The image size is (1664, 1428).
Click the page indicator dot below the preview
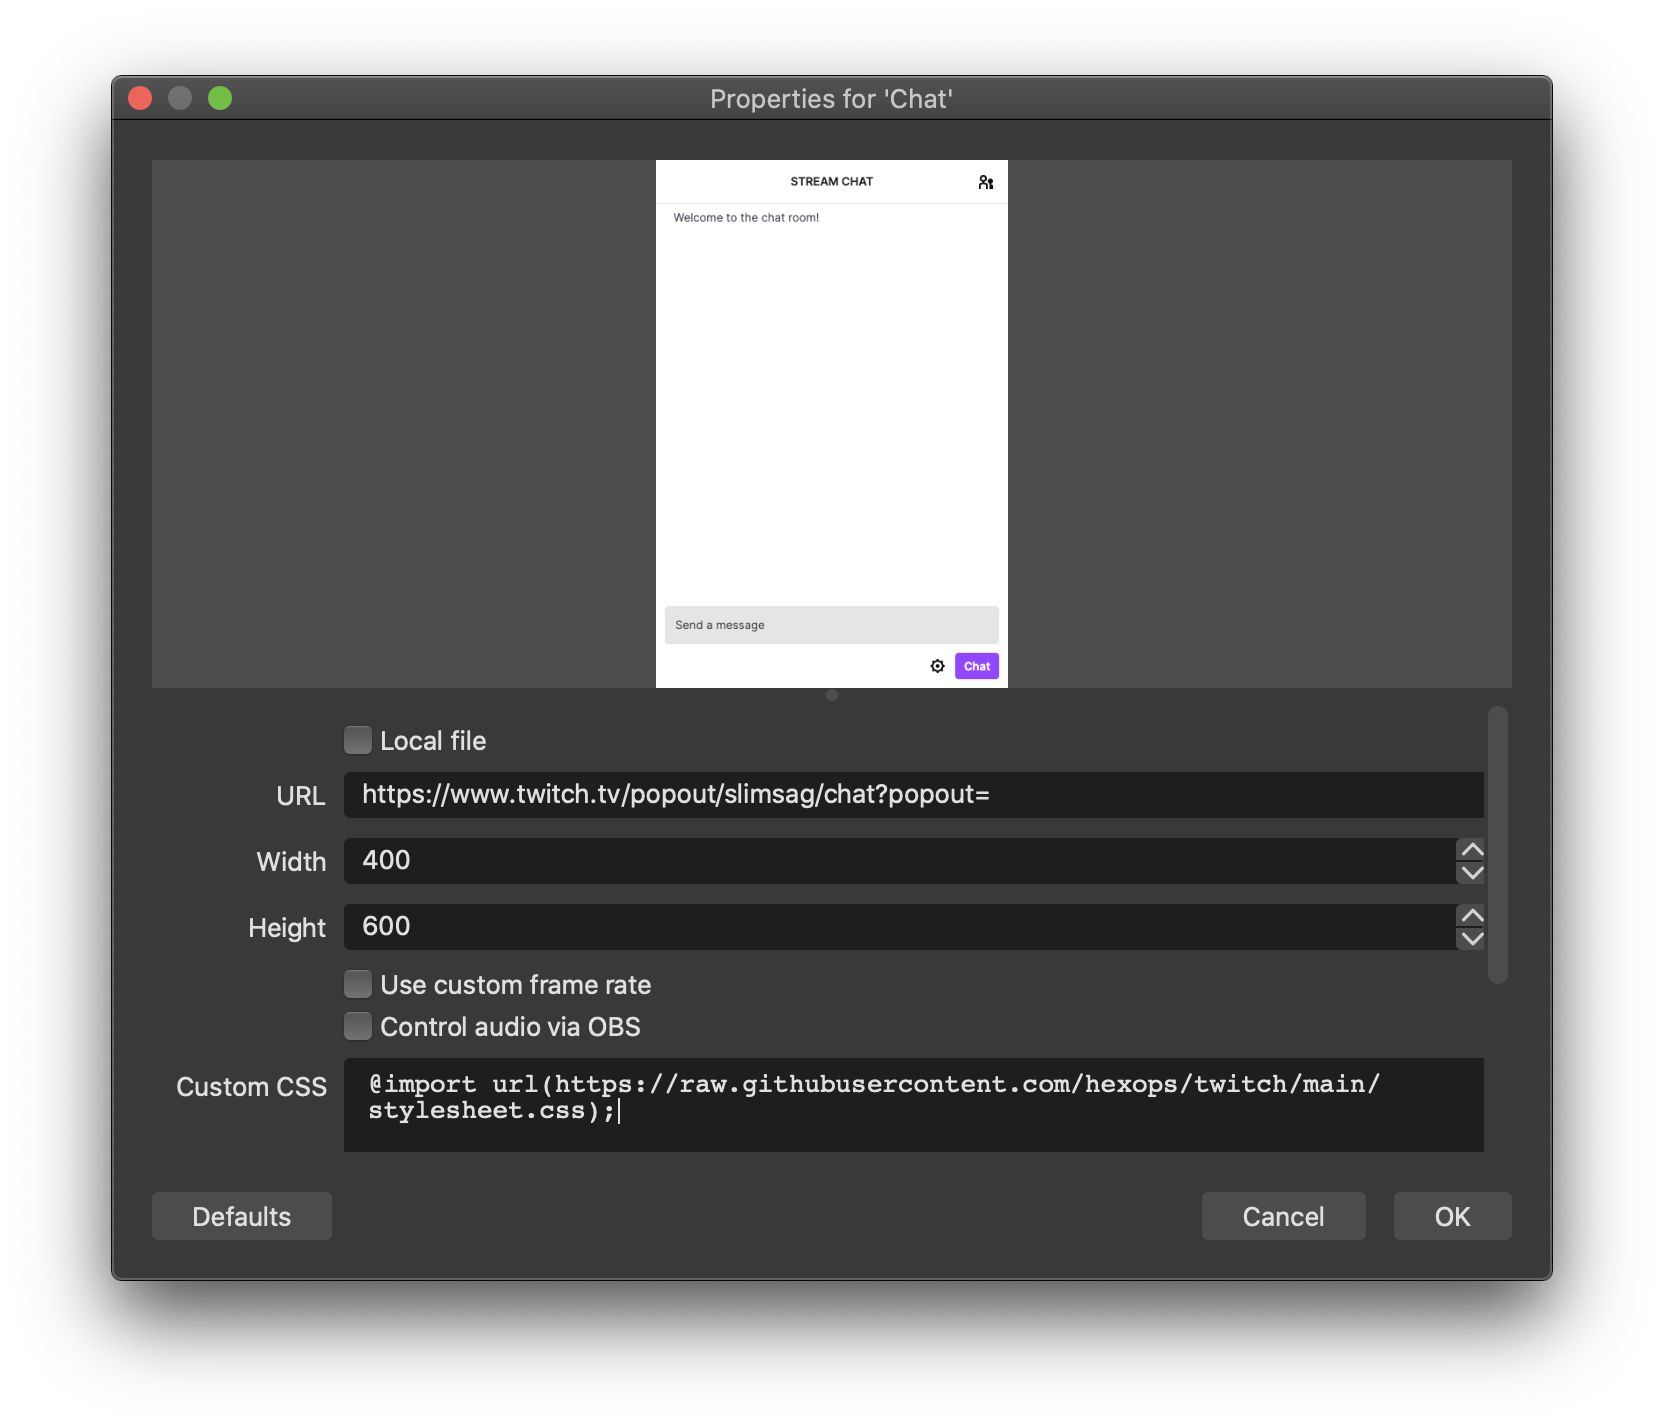point(831,696)
